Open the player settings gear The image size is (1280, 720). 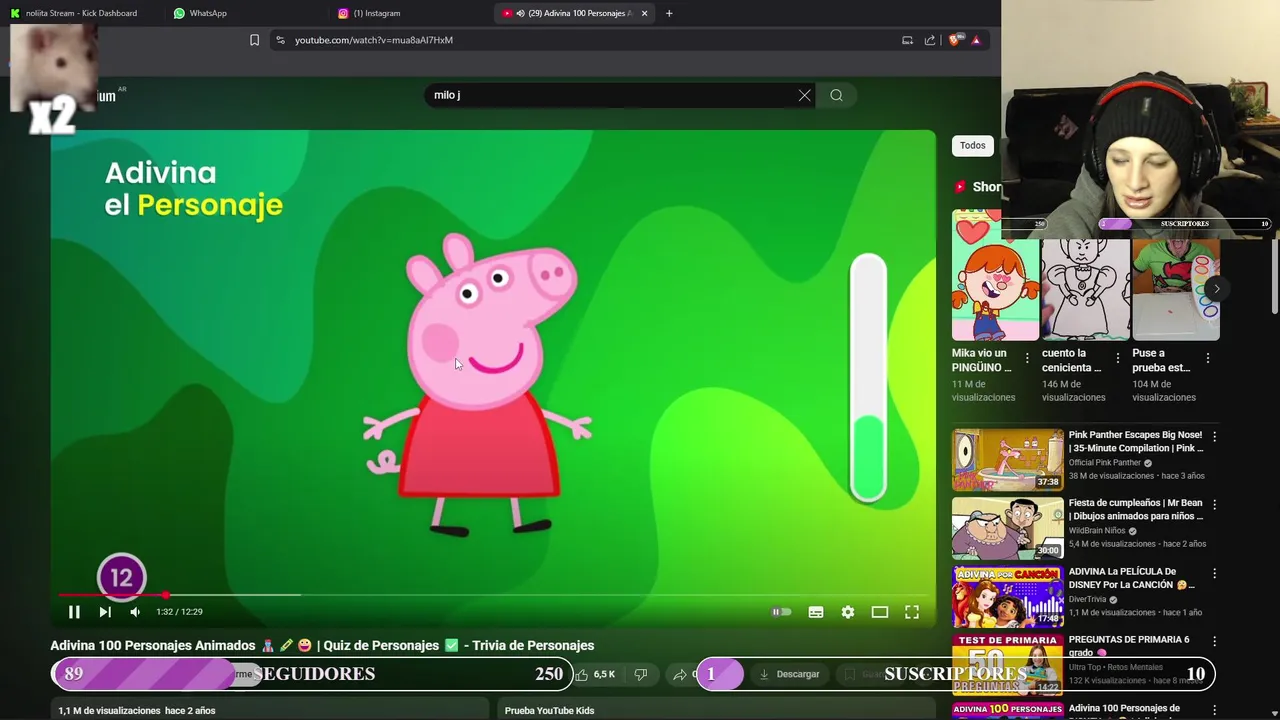coord(848,612)
